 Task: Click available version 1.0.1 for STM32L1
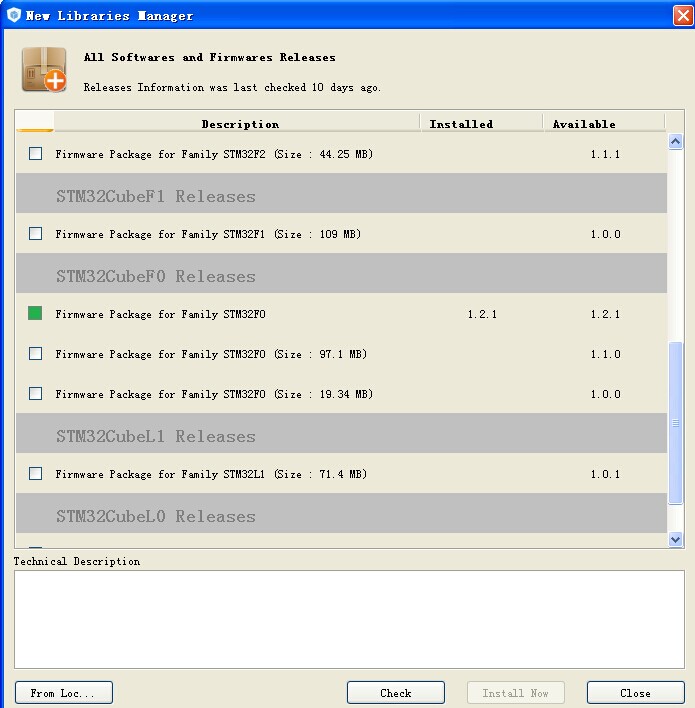pos(605,474)
